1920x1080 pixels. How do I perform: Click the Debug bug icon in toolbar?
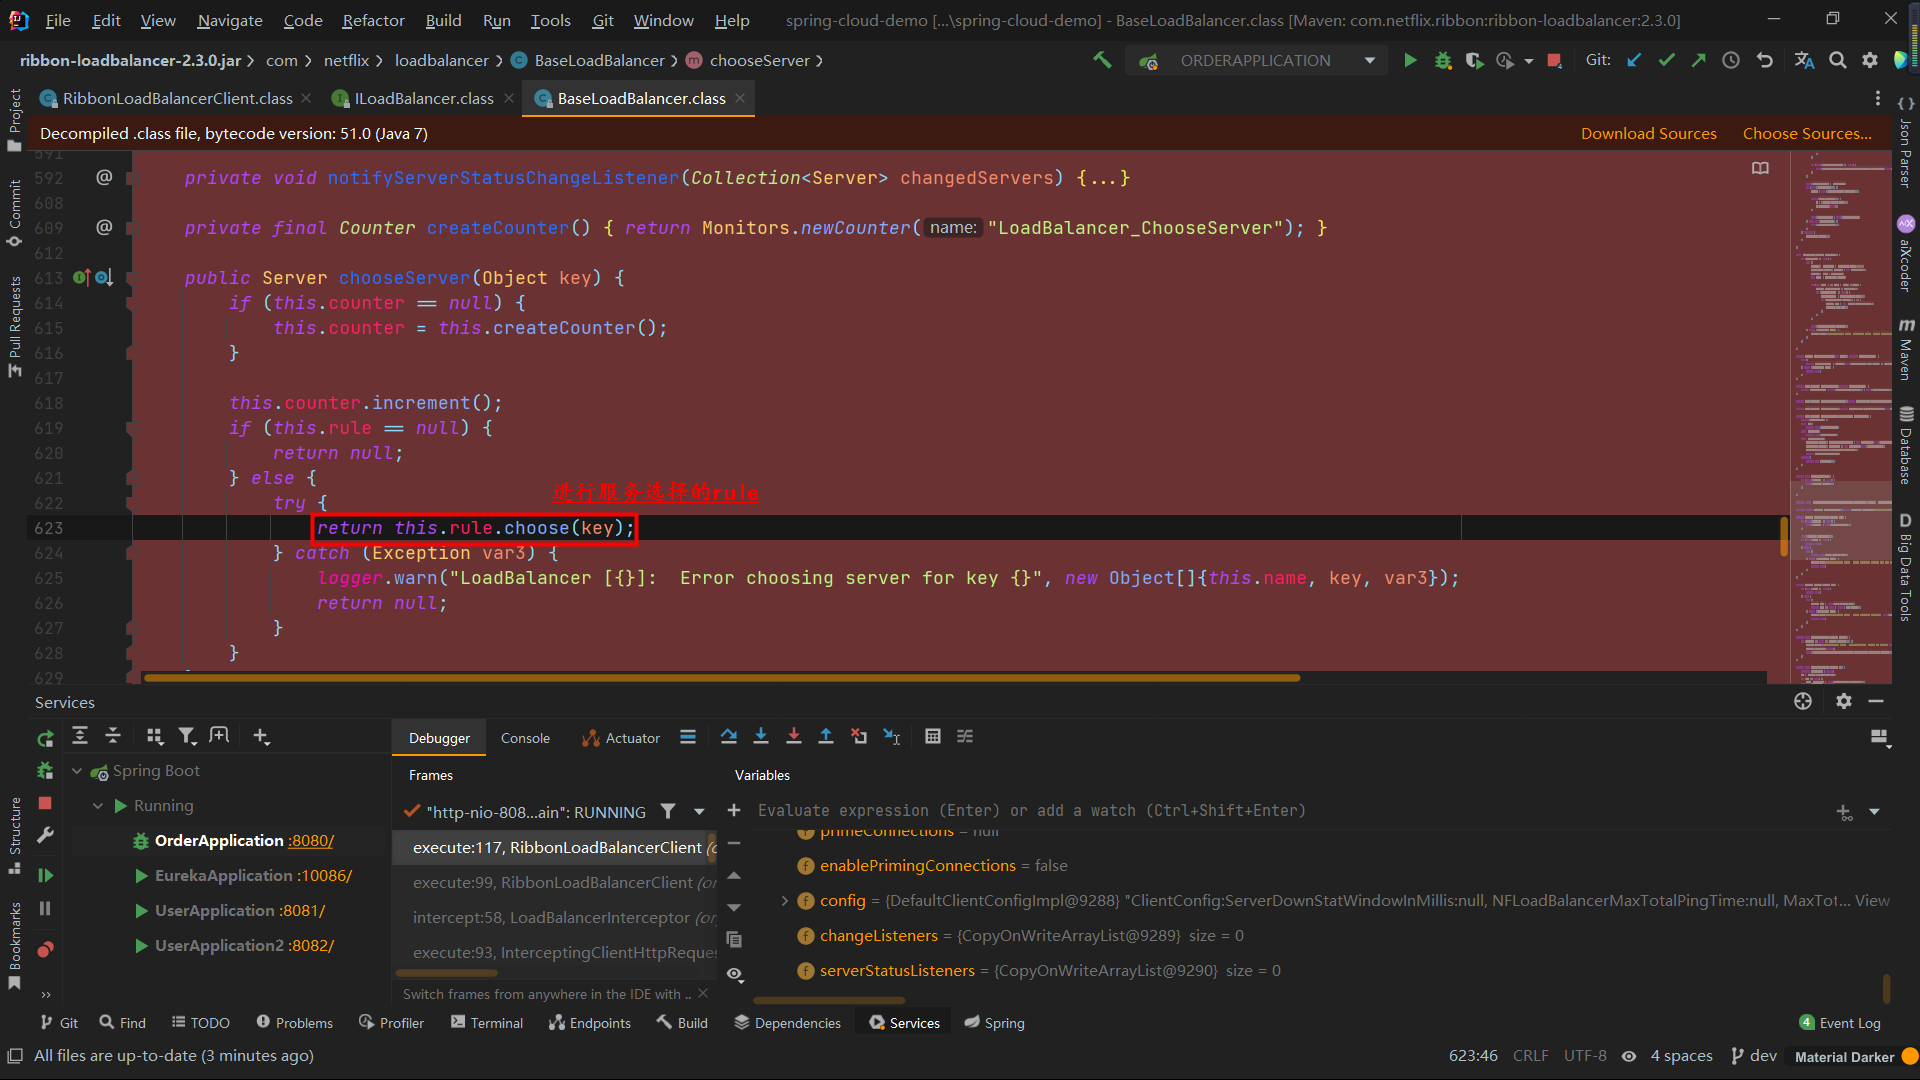click(x=1442, y=60)
